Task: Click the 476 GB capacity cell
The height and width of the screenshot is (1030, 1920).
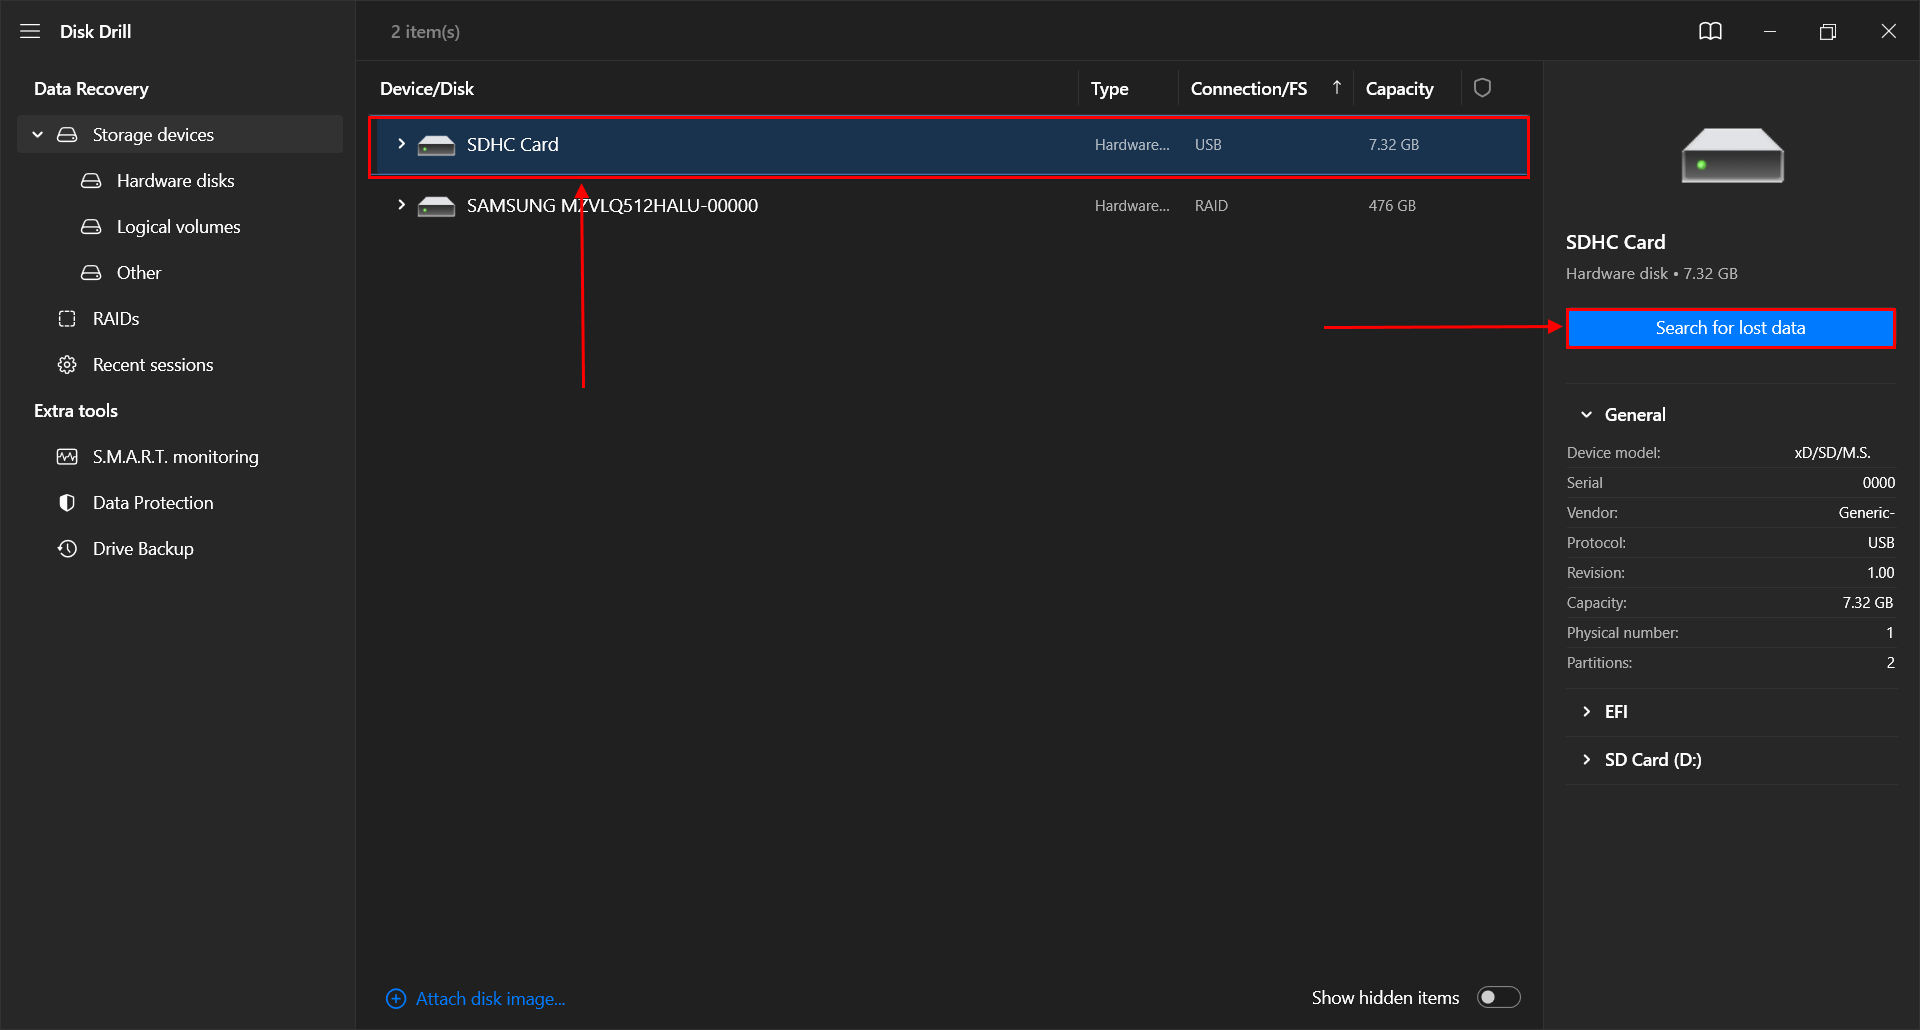Action: (1392, 205)
